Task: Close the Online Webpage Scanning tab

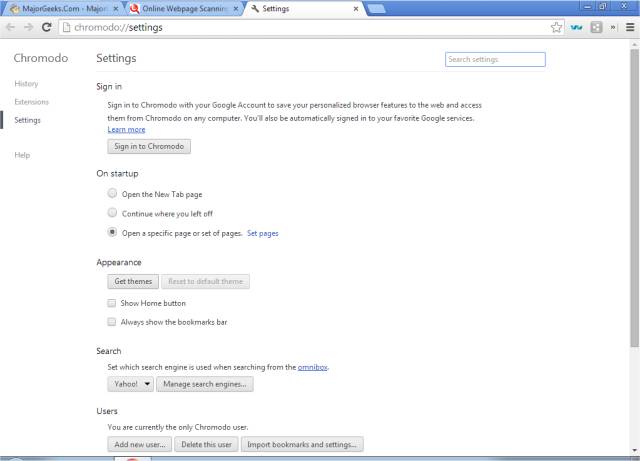Action: [236, 9]
